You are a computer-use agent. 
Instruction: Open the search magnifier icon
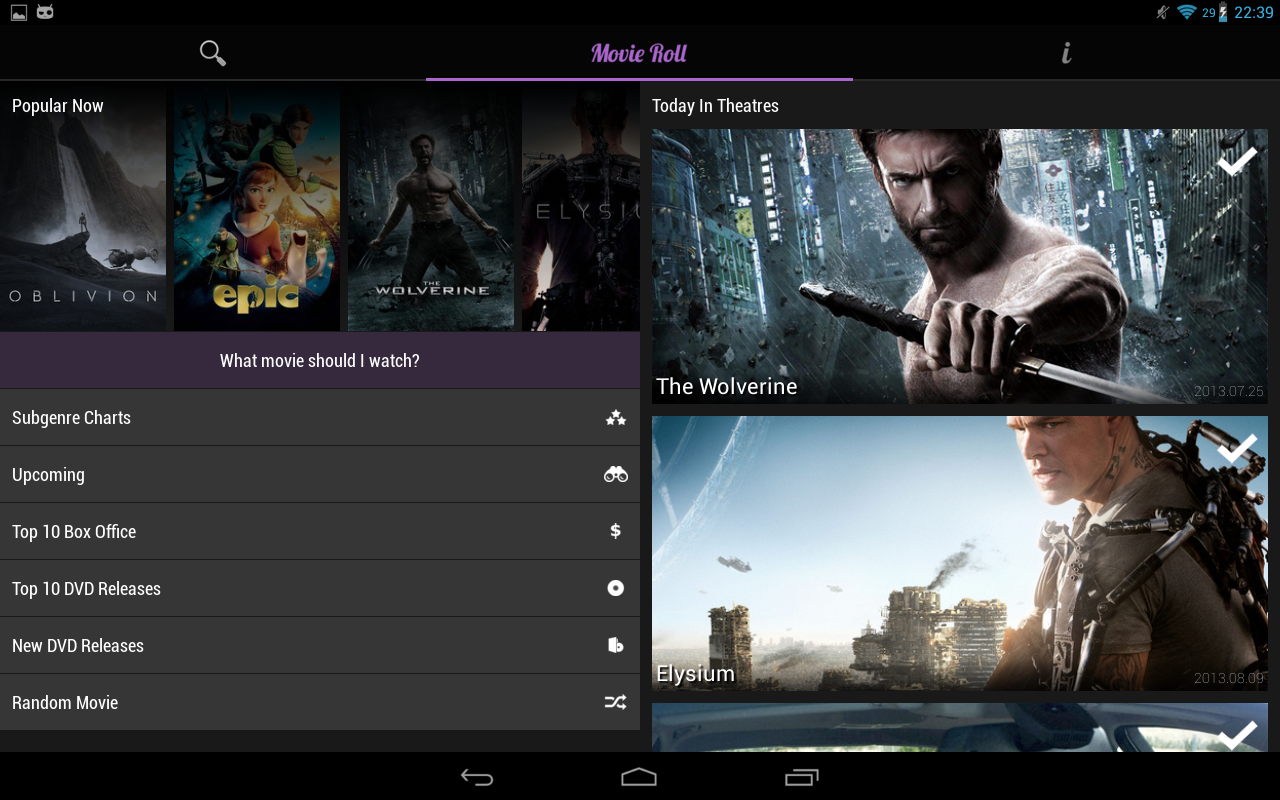point(212,53)
